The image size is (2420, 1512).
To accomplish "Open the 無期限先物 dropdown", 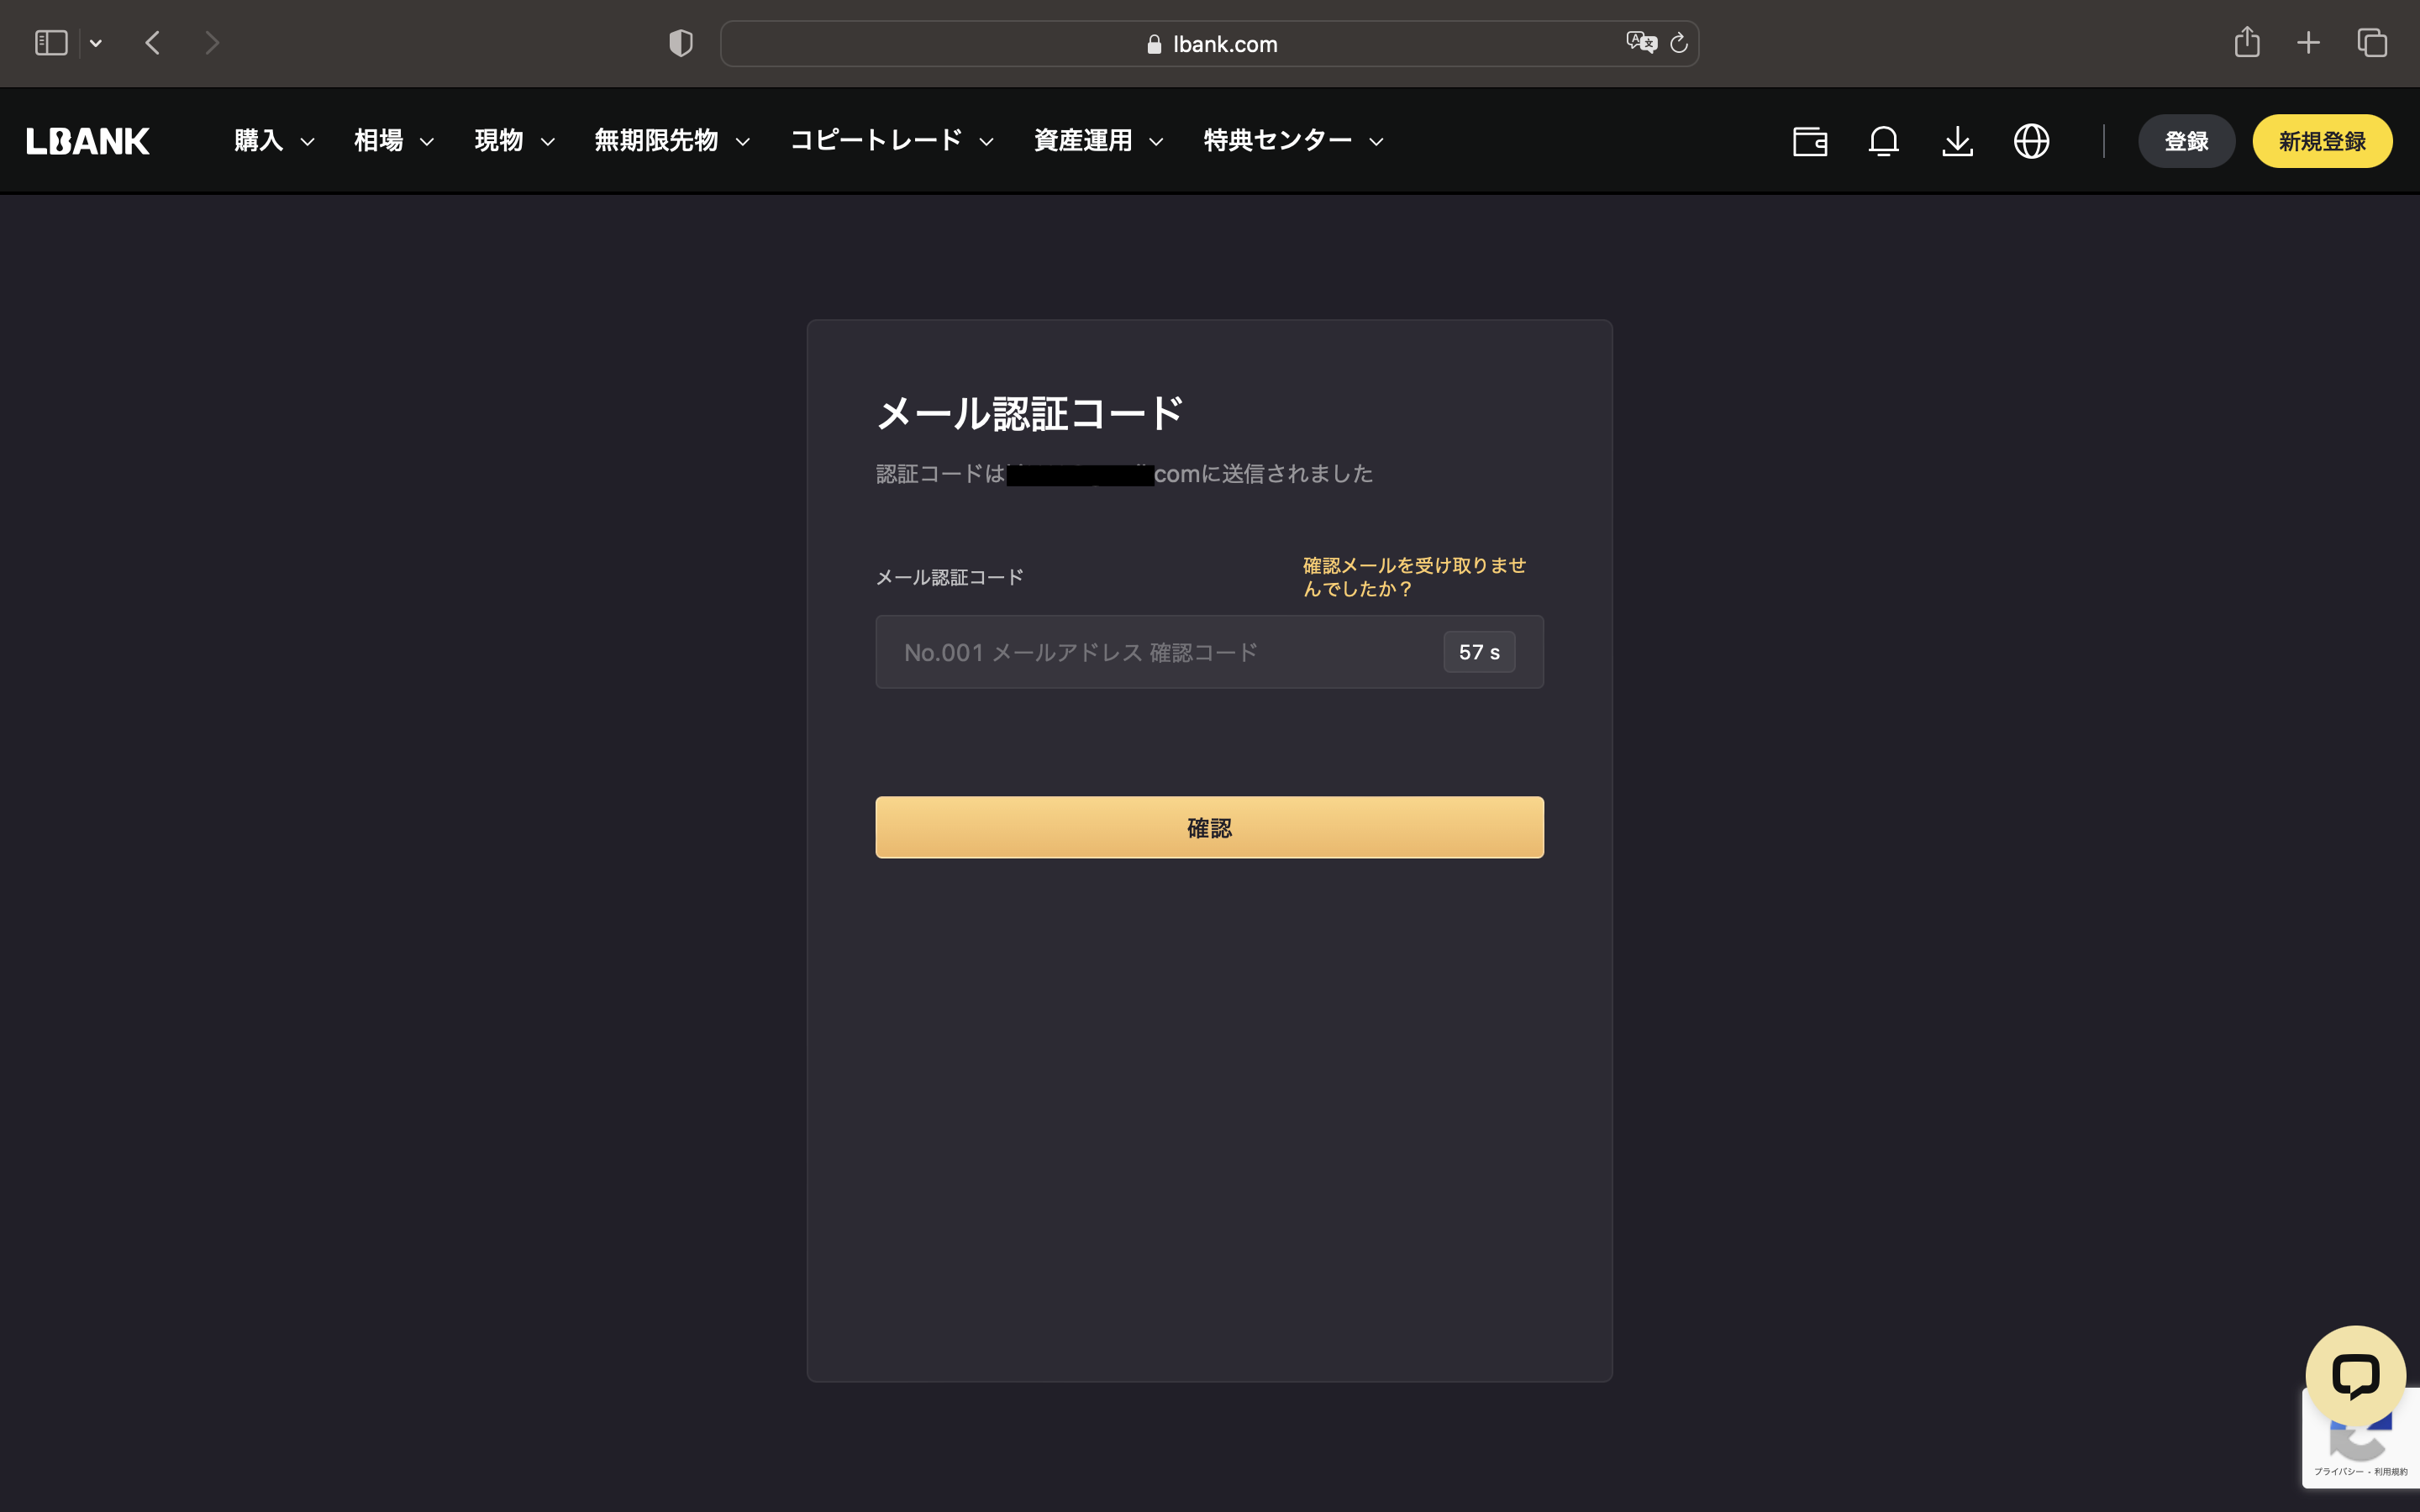I will [656, 140].
